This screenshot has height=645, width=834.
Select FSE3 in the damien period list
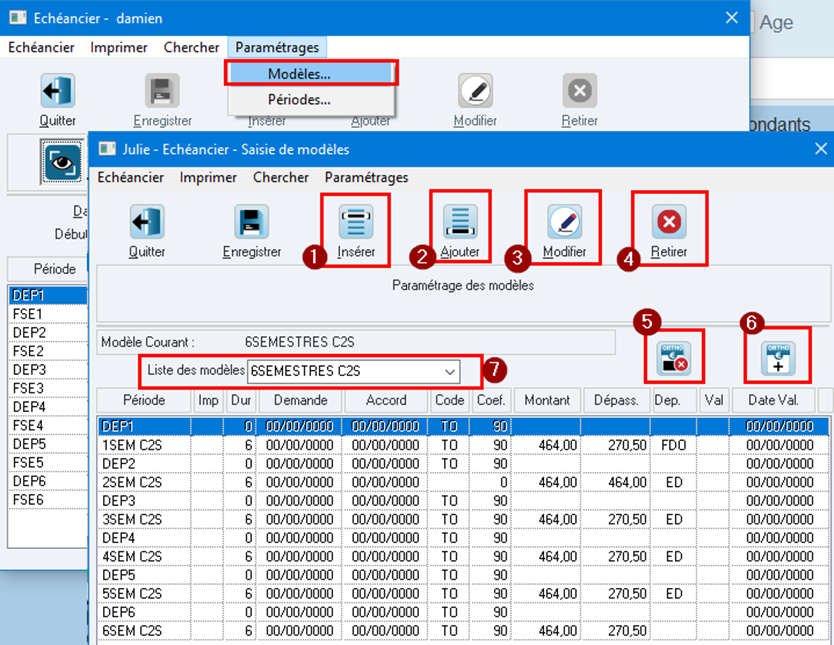(x=48, y=389)
